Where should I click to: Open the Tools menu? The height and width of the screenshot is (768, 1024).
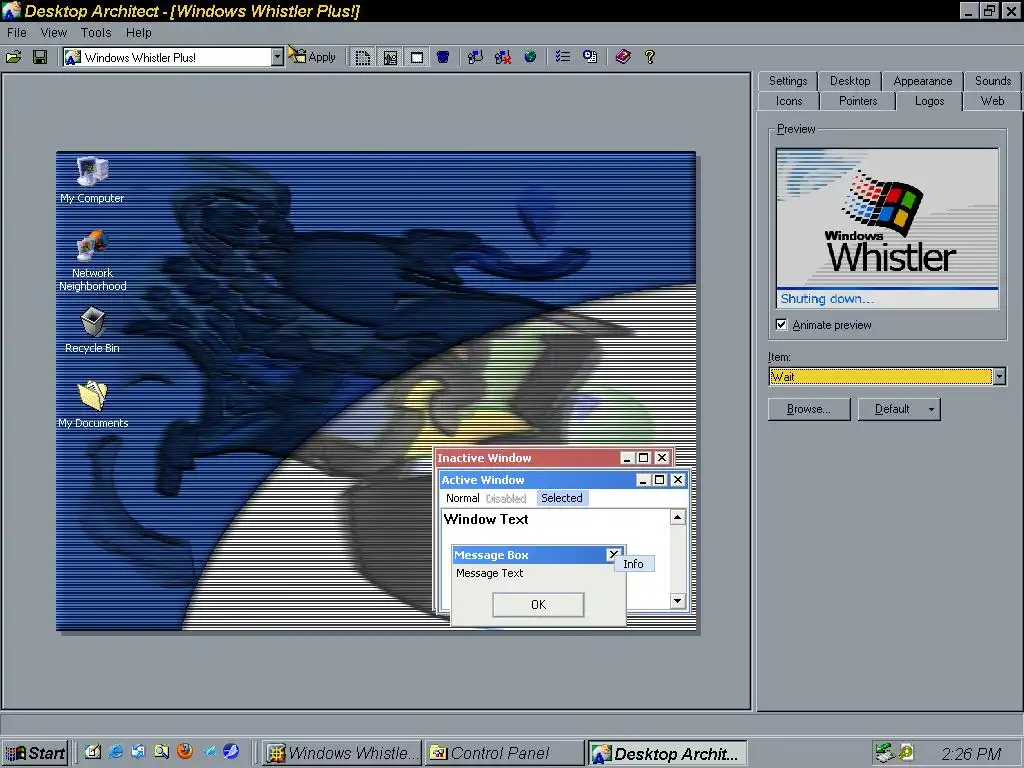tap(96, 33)
